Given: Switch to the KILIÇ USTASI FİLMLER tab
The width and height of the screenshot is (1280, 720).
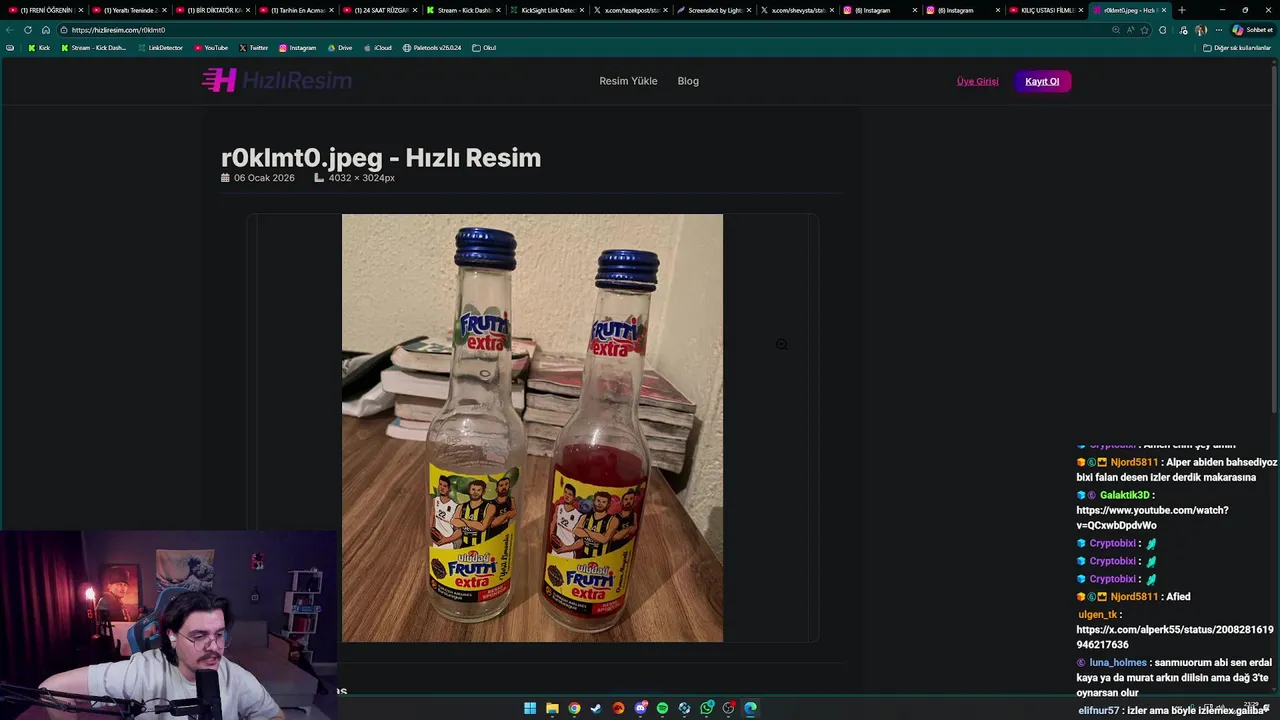Looking at the screenshot, I should tap(1045, 10).
